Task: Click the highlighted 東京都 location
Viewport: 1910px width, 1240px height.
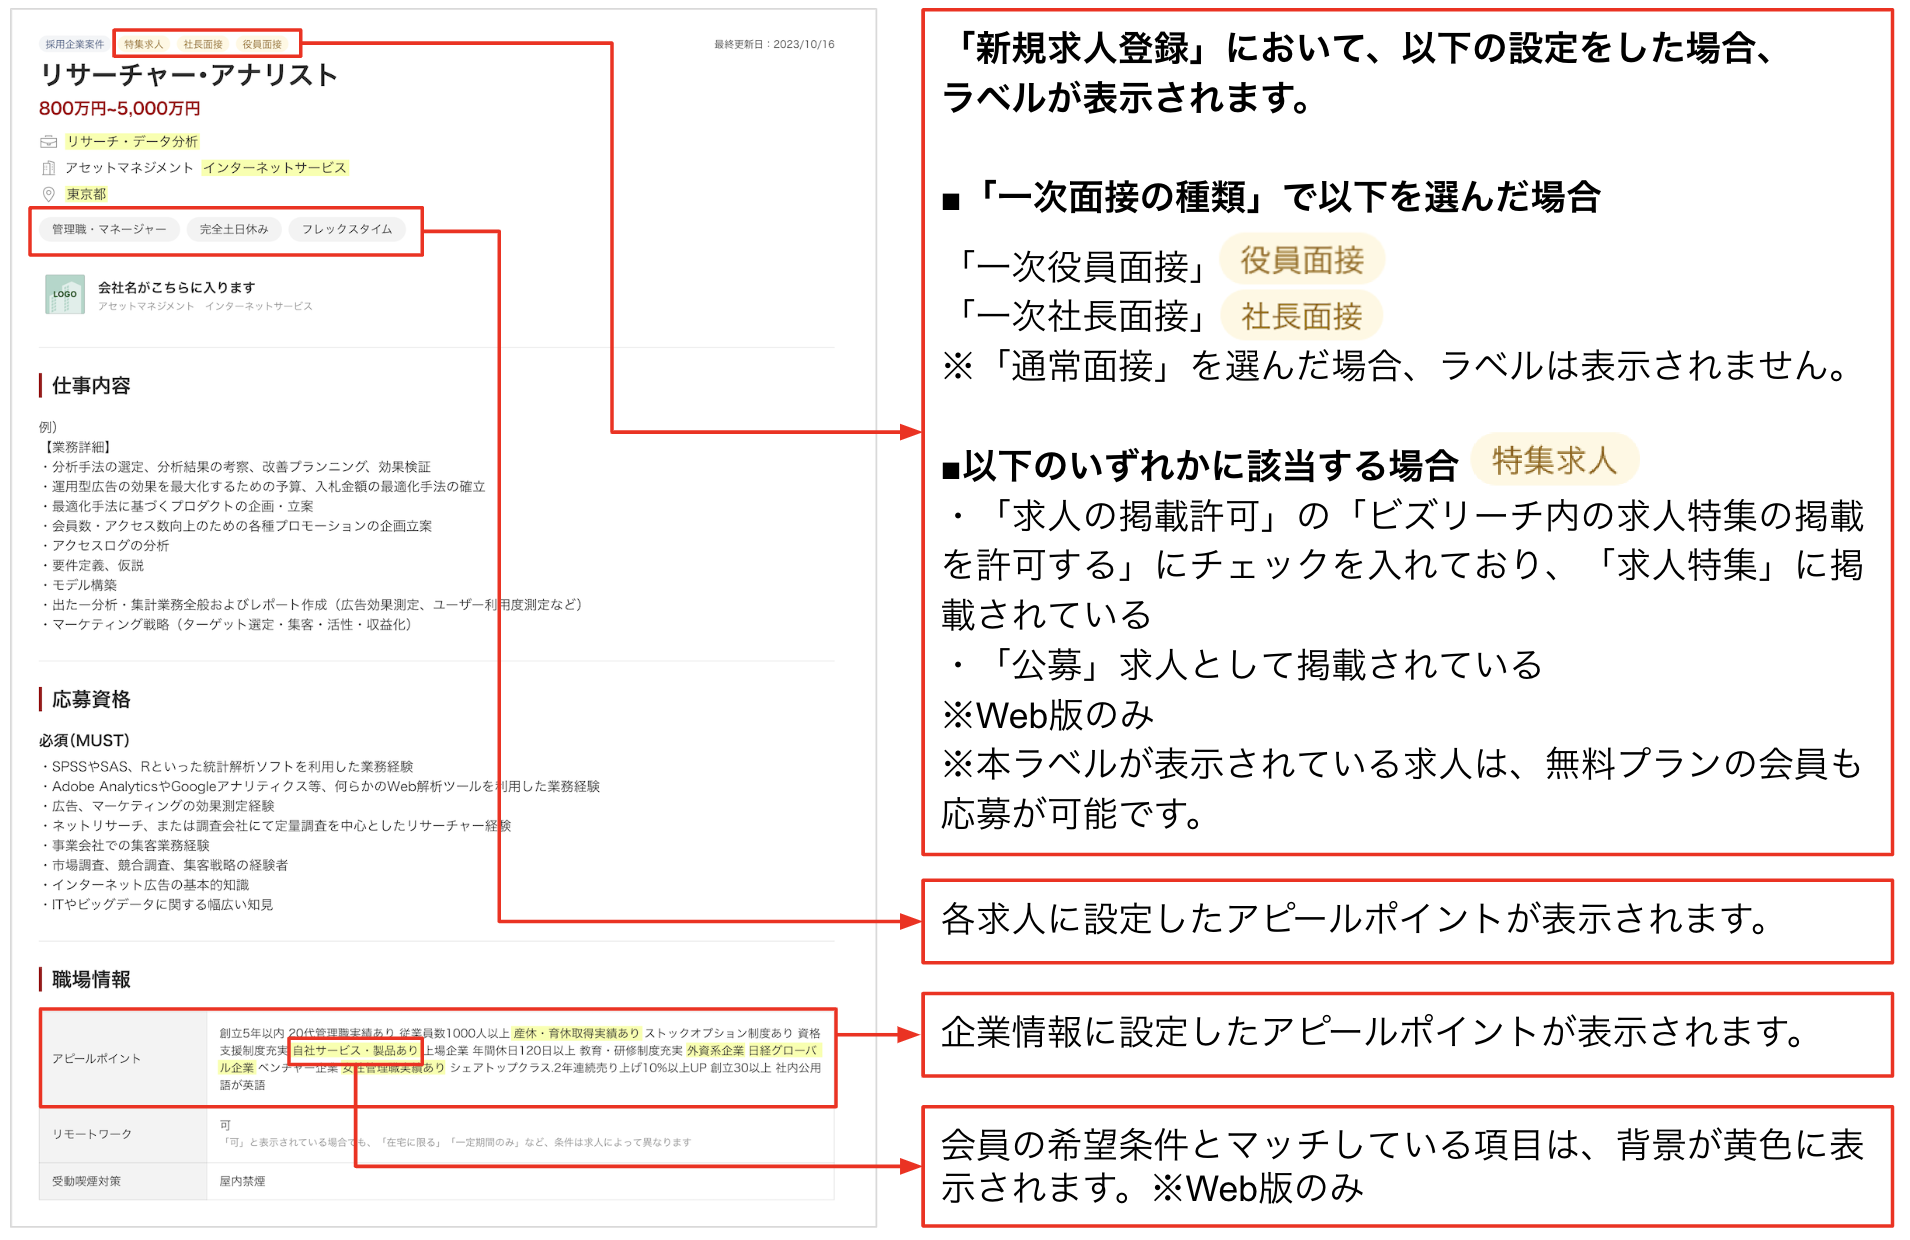Action: pyautogui.click(x=86, y=194)
